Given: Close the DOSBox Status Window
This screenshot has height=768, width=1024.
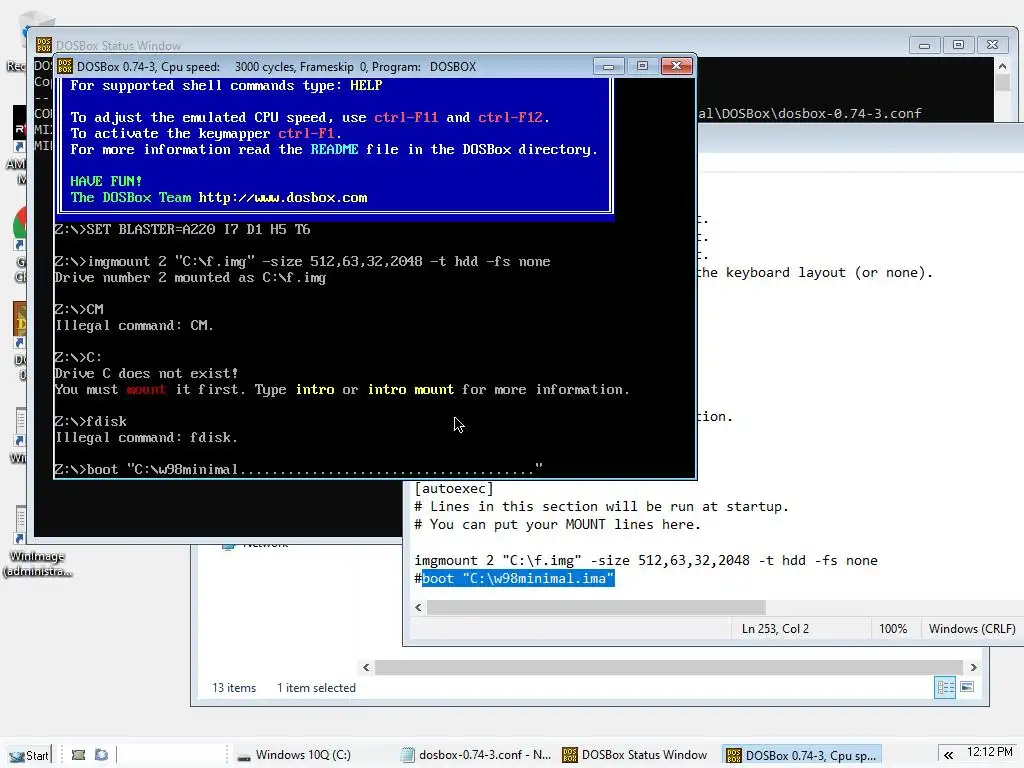Looking at the screenshot, I should click(x=993, y=45).
